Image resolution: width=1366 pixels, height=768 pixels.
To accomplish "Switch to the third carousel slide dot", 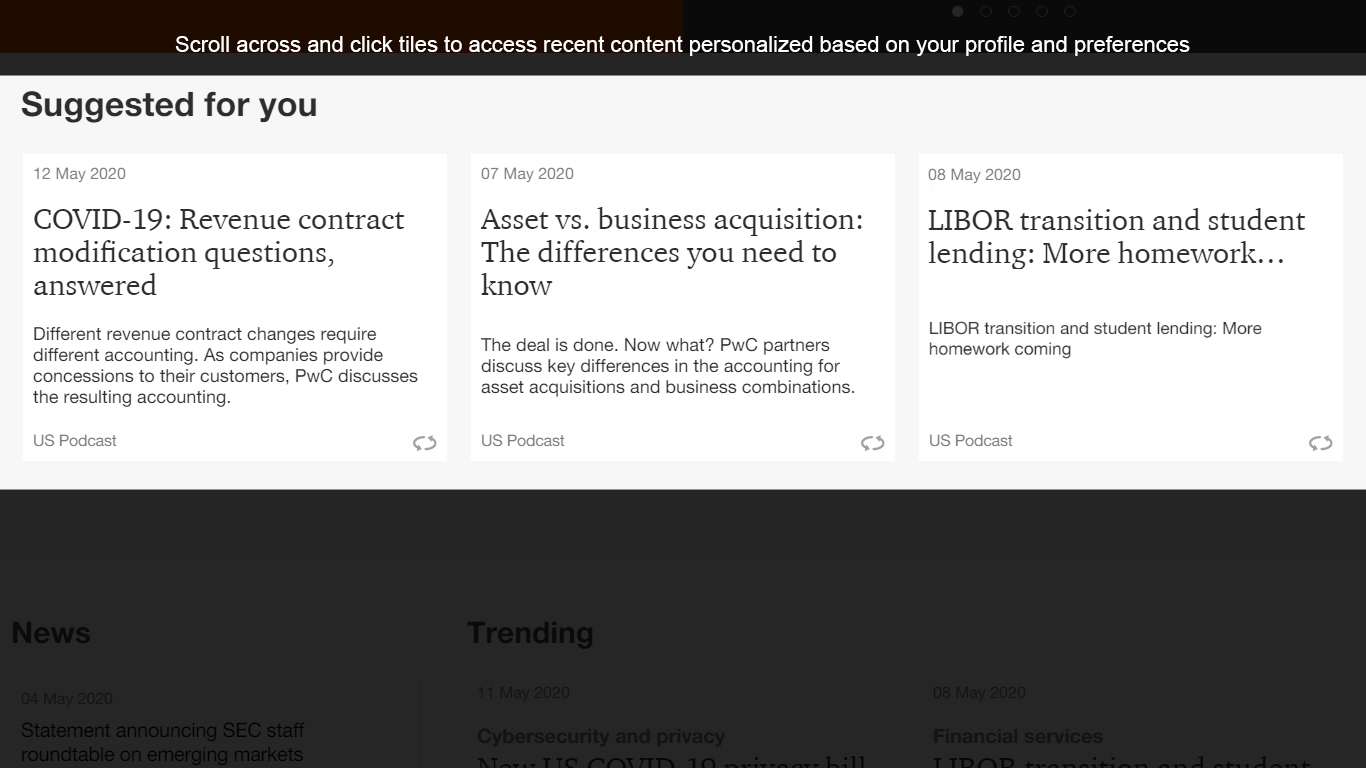I will click(1014, 11).
